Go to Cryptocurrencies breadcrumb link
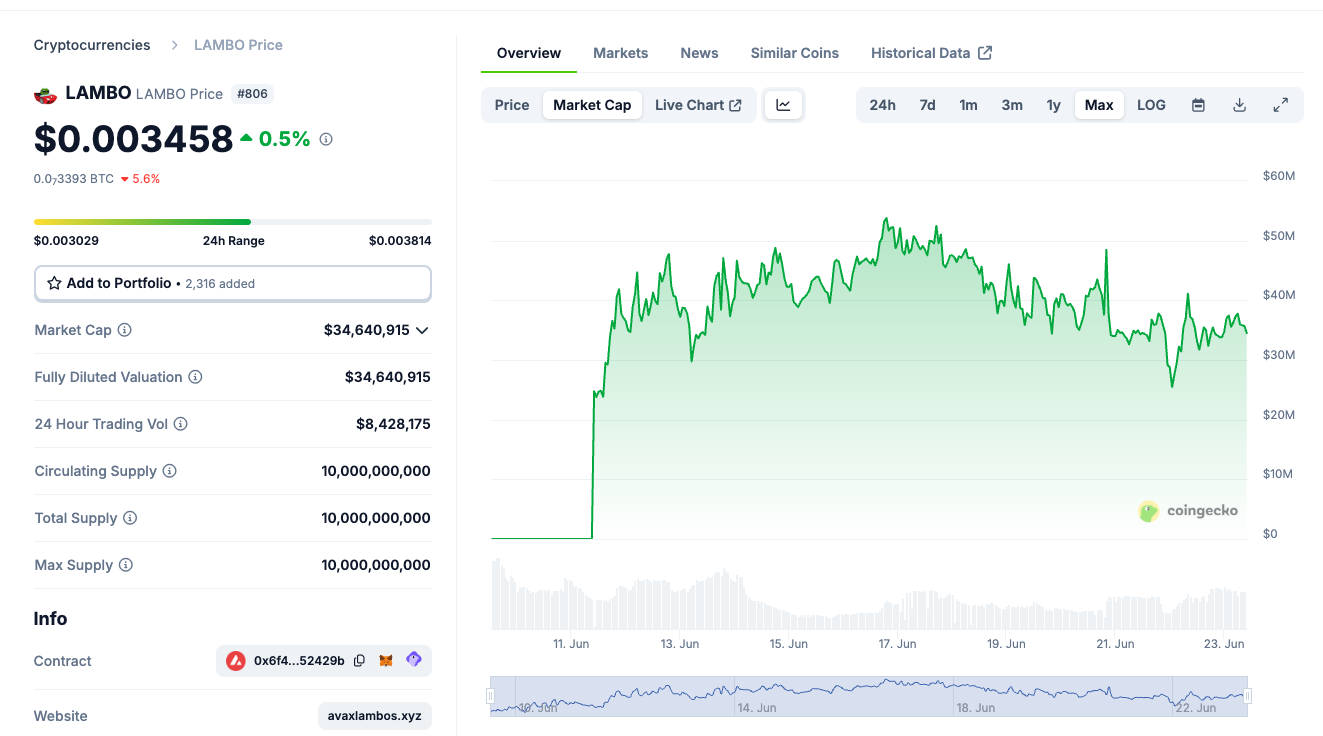Viewport: 1323px width, 736px height. 92,45
